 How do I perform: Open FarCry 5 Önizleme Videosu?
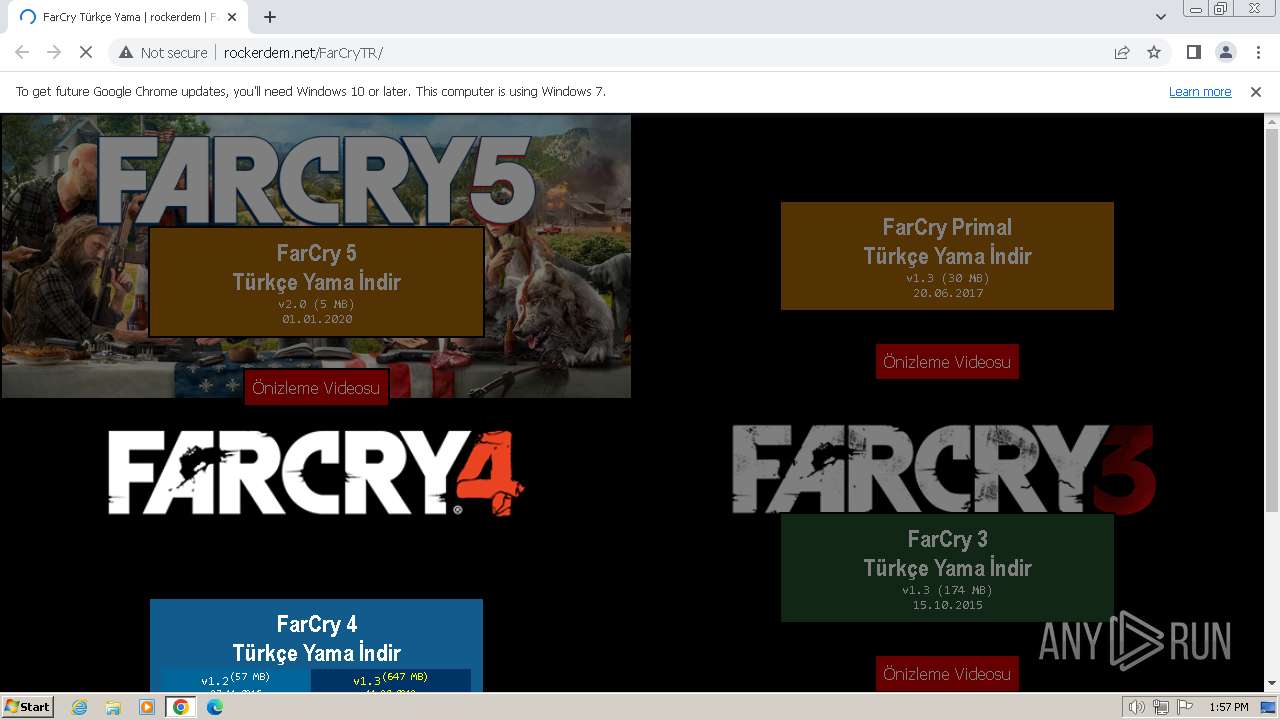coord(316,388)
